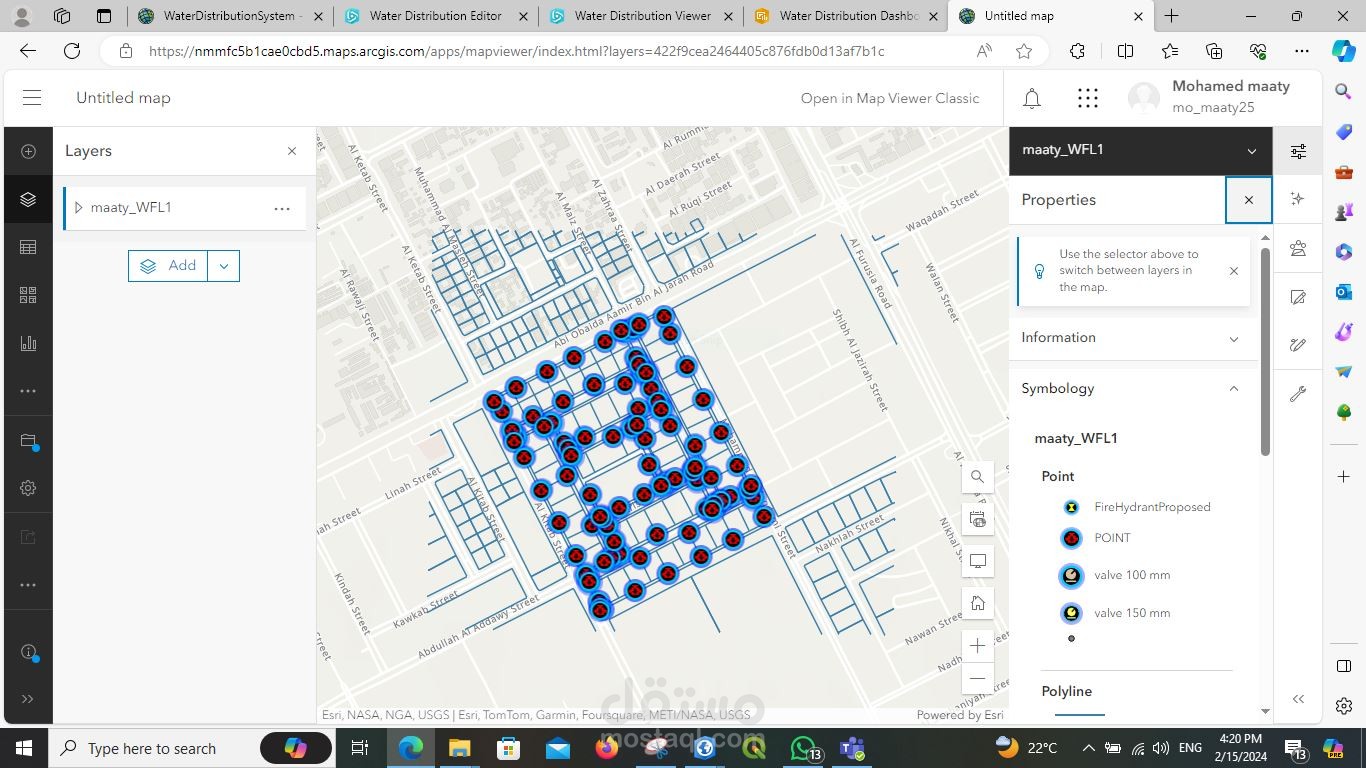1366x768 pixels.
Task: Open the Mohamed maaty user profile menu
Action: click(x=1209, y=97)
